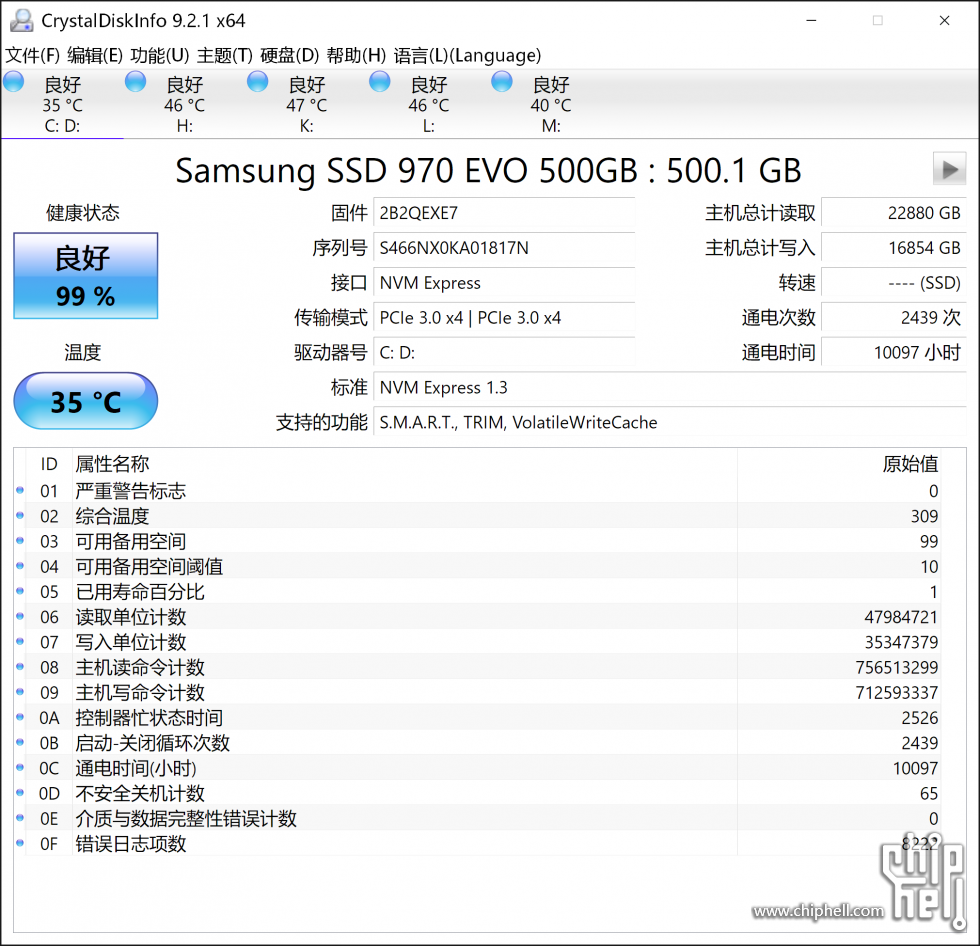Click the 支持的功能 field with S.M.A.R.T., TRIM

[x=670, y=422]
